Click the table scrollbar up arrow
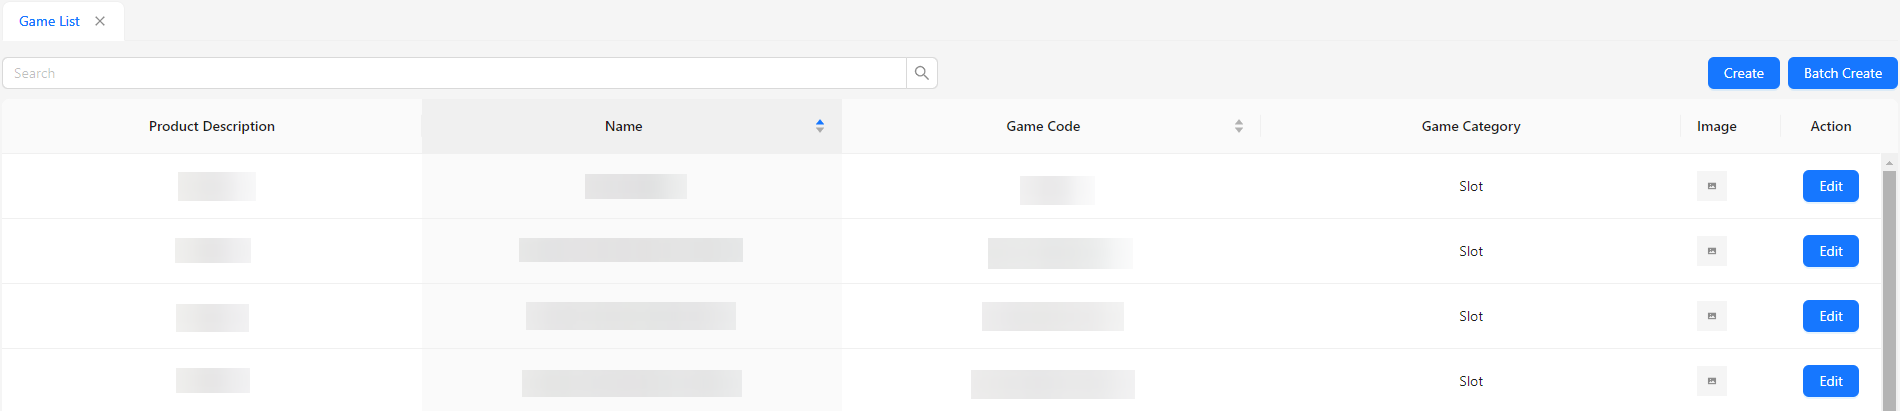Viewport: 1900px width, 411px height. point(1889,162)
